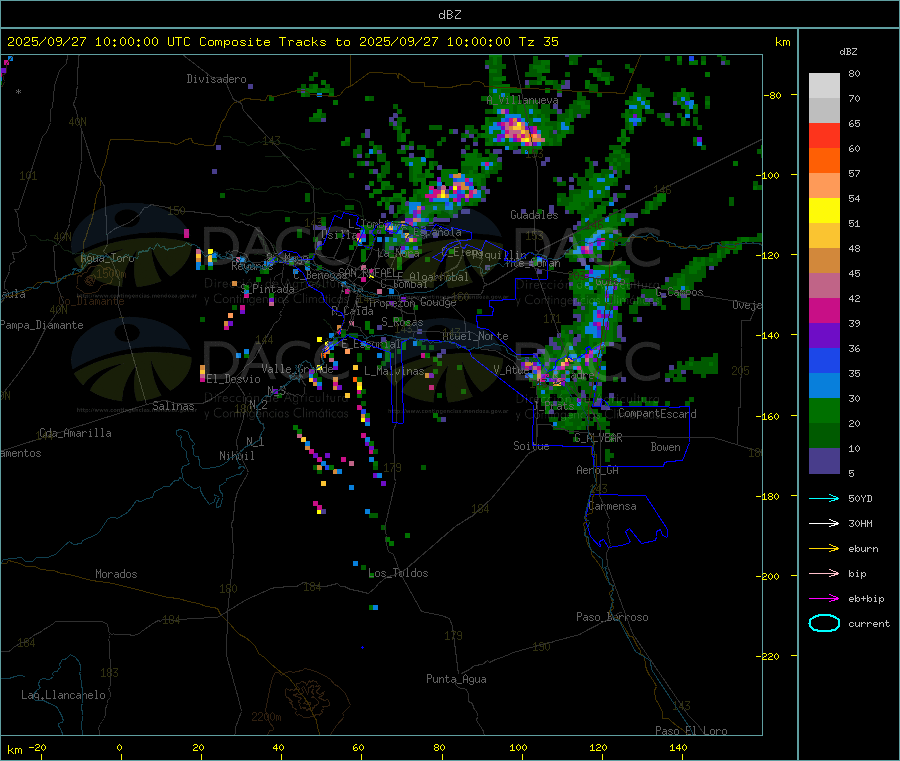Select the yellow 51-54 dBZ color band
900x761 pixels.
pos(824,211)
